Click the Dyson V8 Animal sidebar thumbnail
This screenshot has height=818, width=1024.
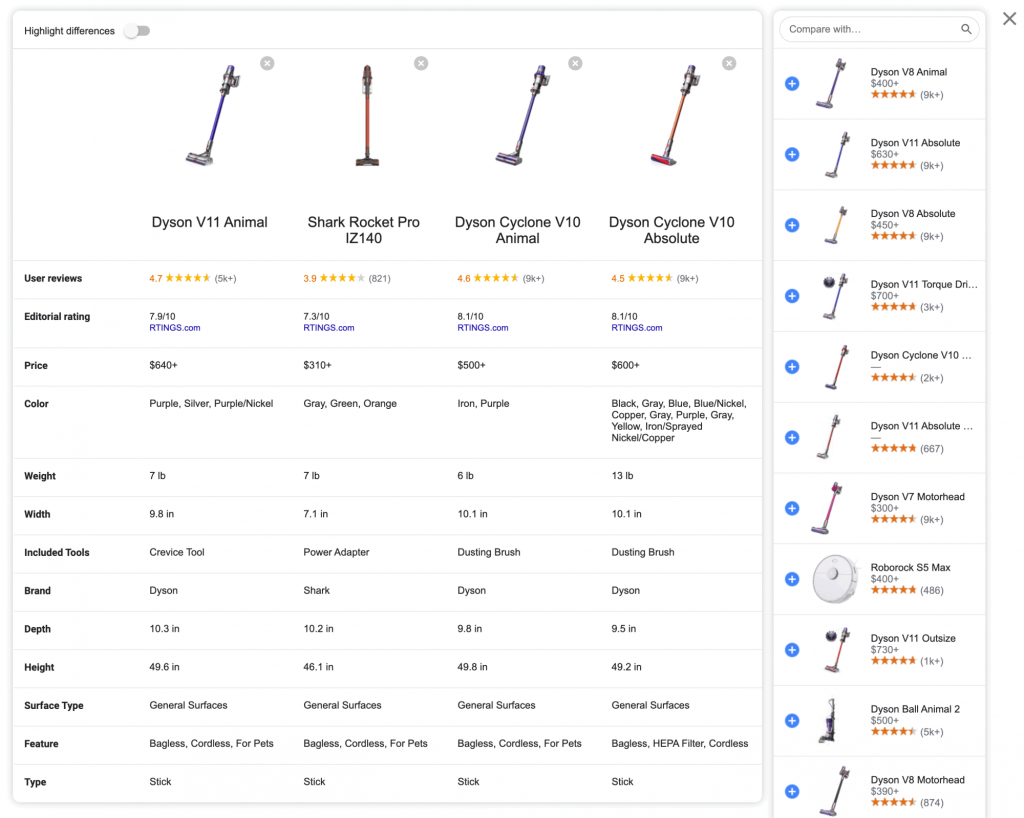831,84
